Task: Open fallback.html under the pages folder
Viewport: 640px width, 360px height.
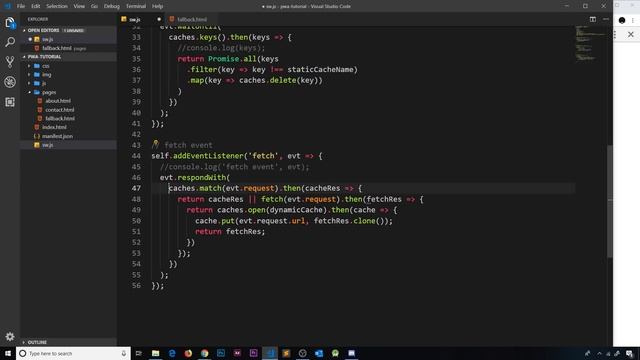Action: coord(60,118)
